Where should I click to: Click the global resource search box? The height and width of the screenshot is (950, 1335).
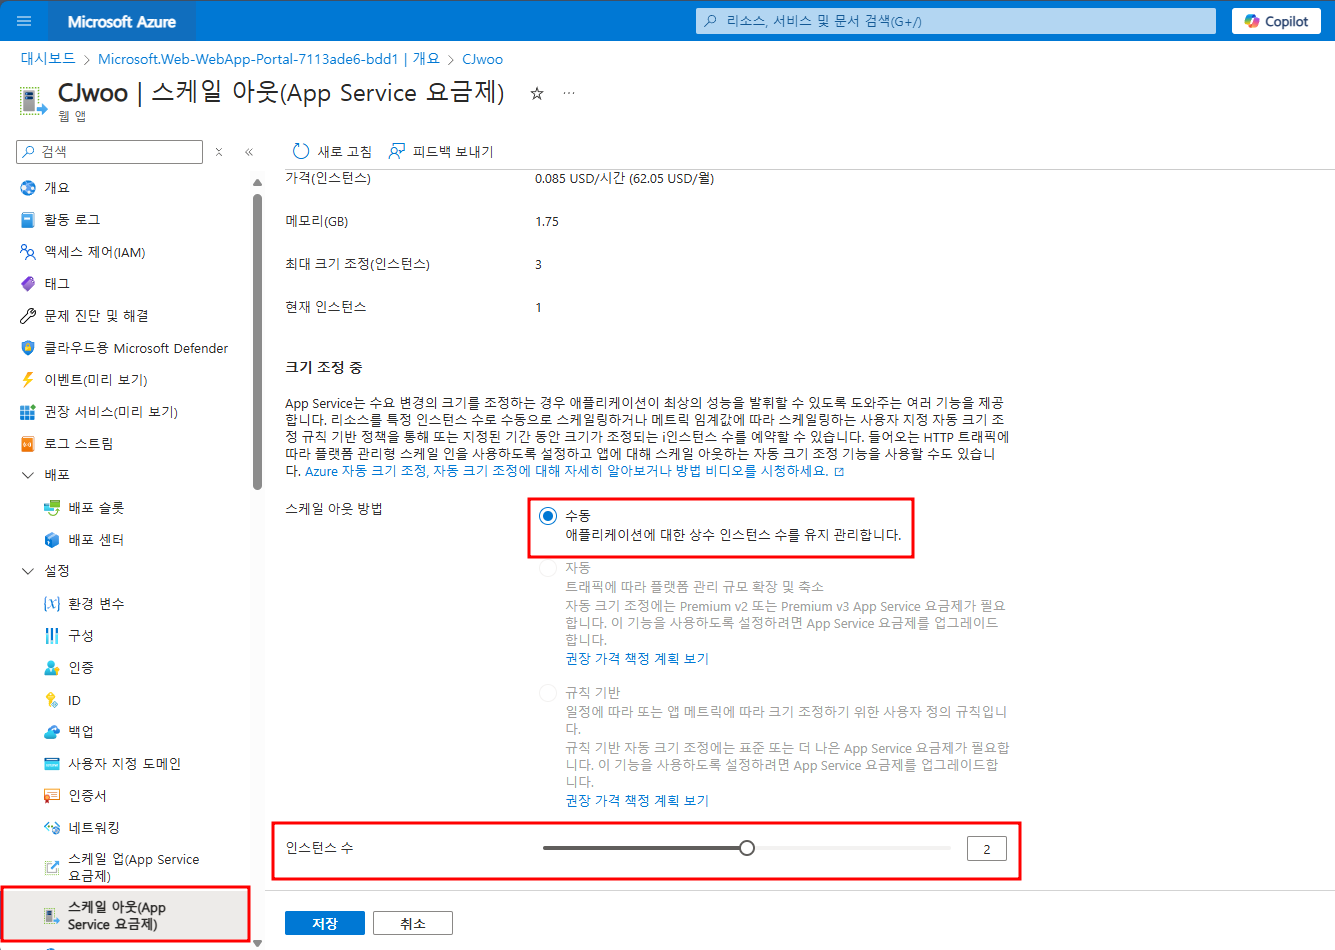(956, 21)
